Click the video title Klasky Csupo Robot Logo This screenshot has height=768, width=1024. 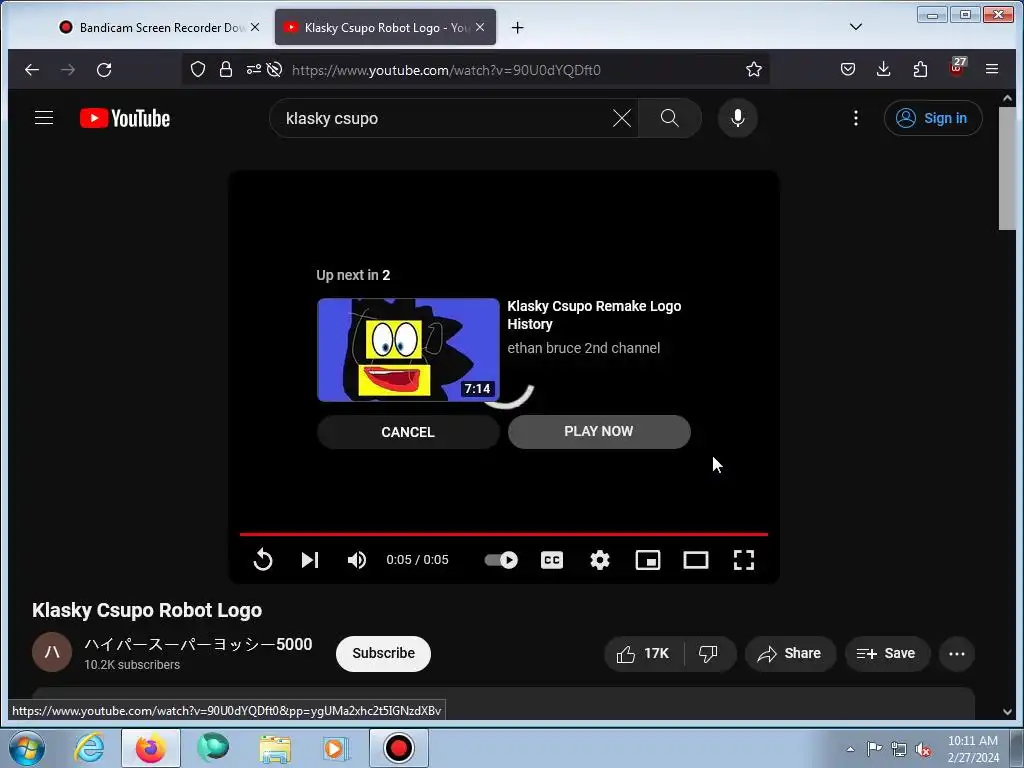147,610
